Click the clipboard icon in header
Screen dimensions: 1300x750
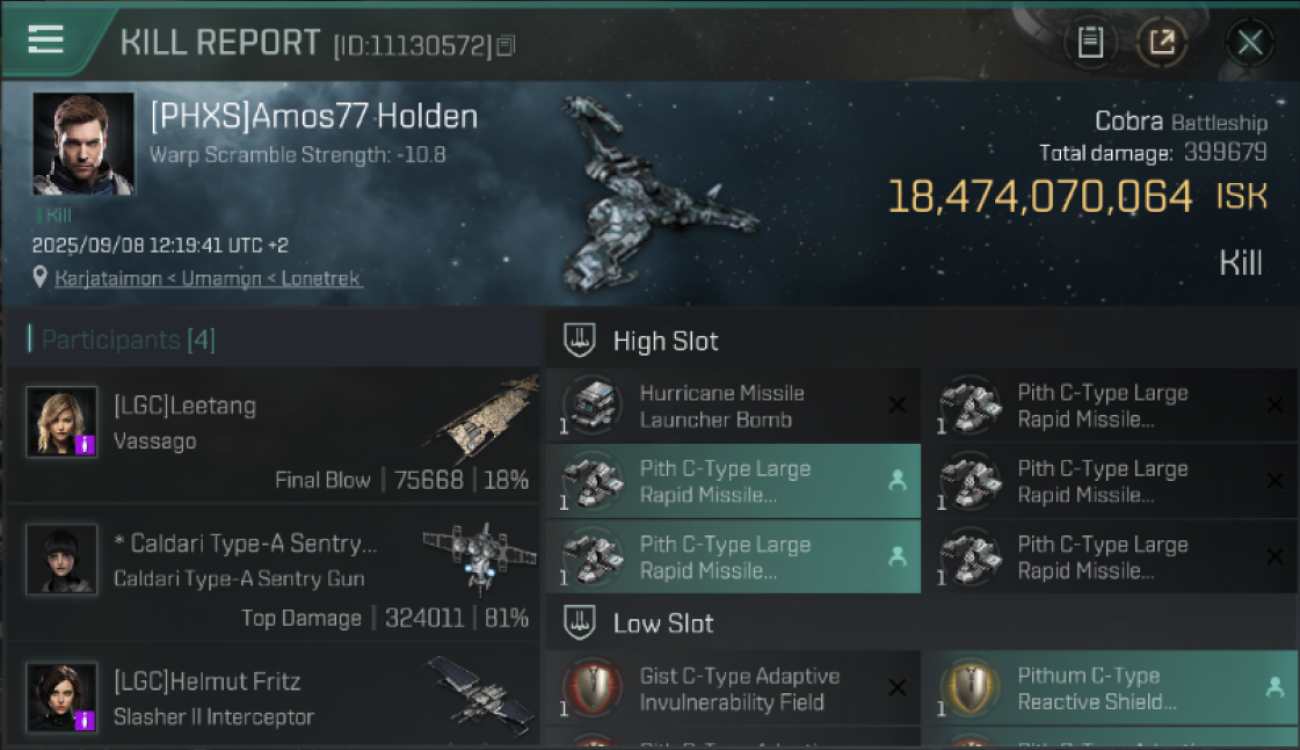(x=1090, y=42)
